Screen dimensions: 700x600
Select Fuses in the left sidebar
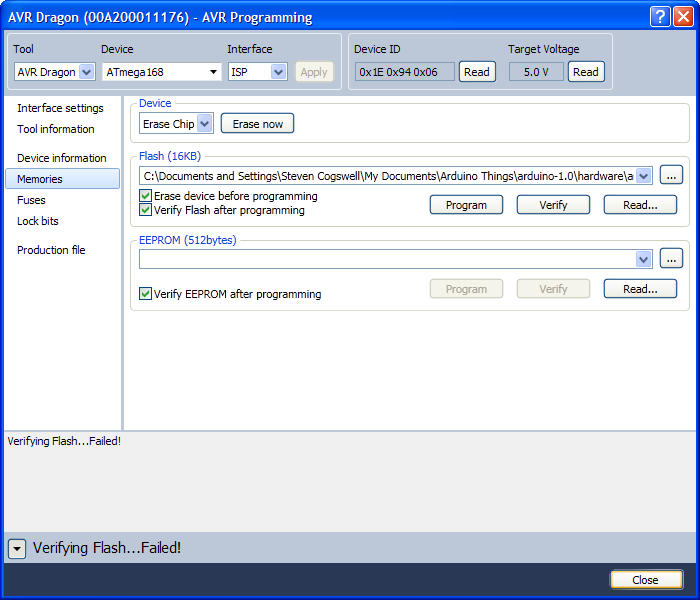click(31, 200)
